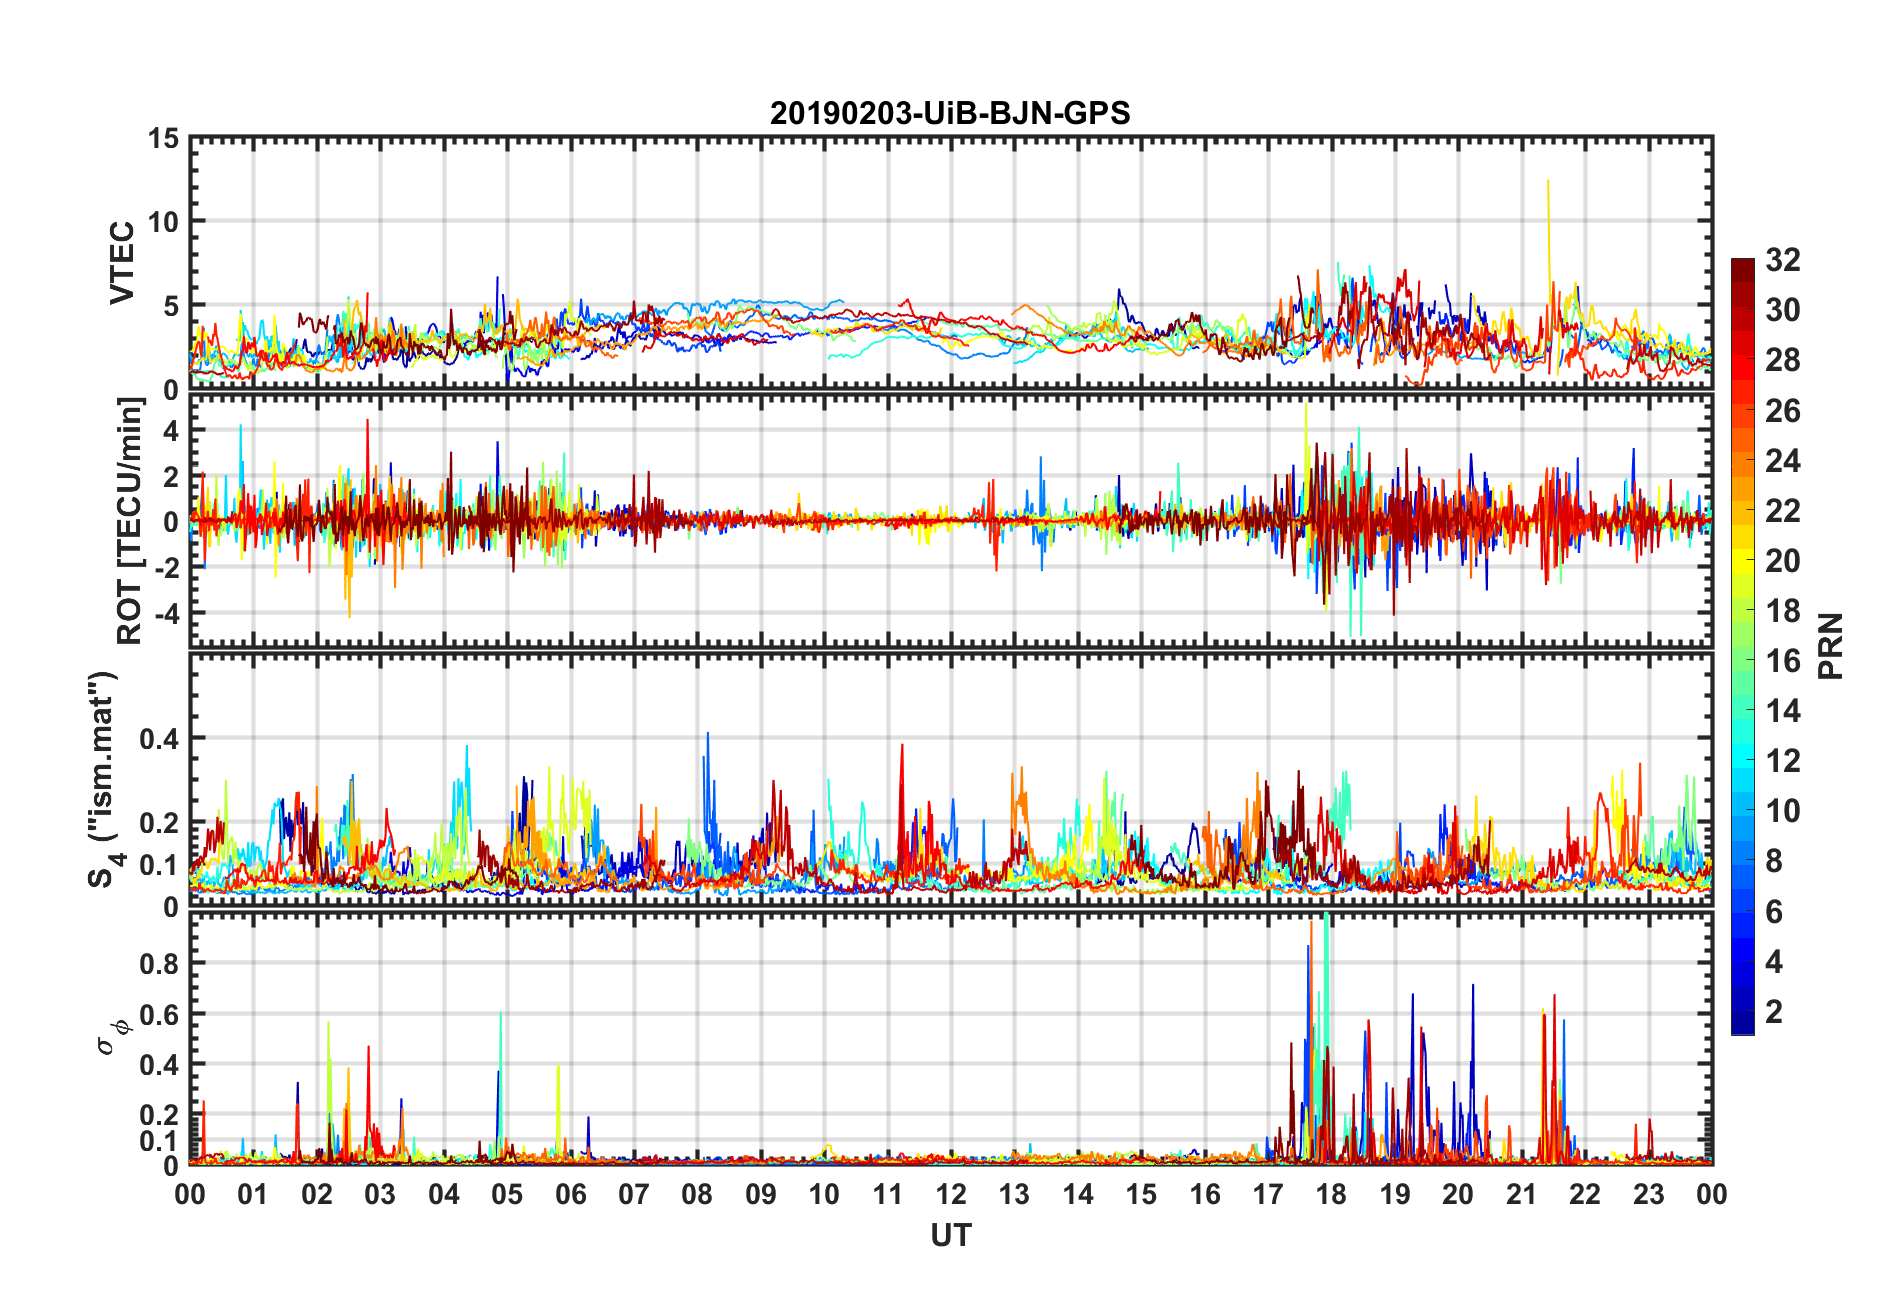Click ROT axis tick label -4
The image size is (1902, 1292).
coord(167,613)
